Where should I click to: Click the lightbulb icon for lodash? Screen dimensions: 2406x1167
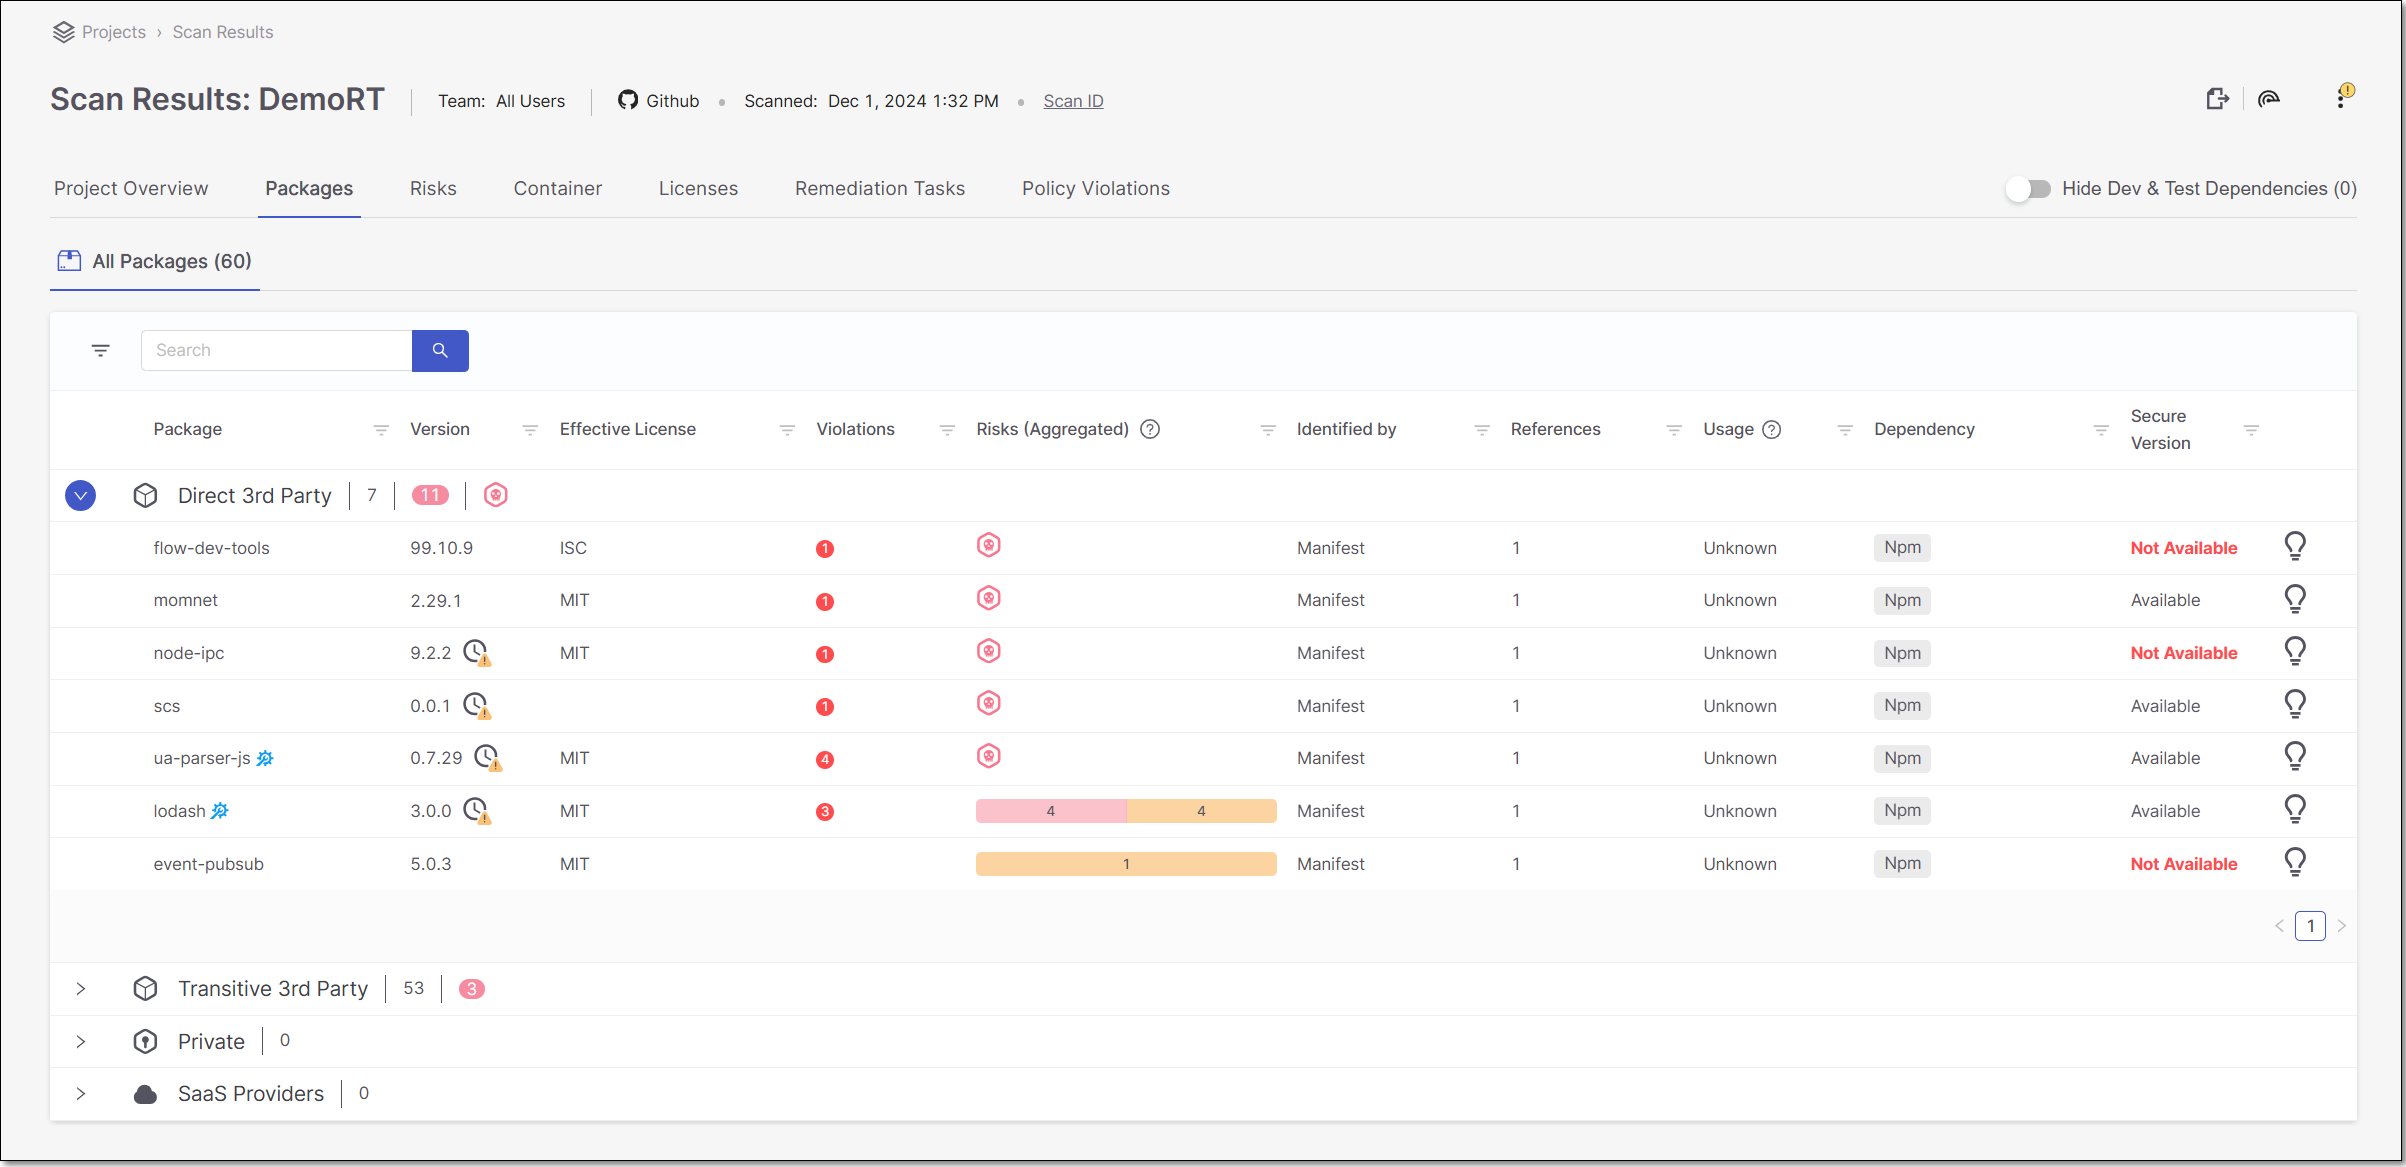[2295, 809]
